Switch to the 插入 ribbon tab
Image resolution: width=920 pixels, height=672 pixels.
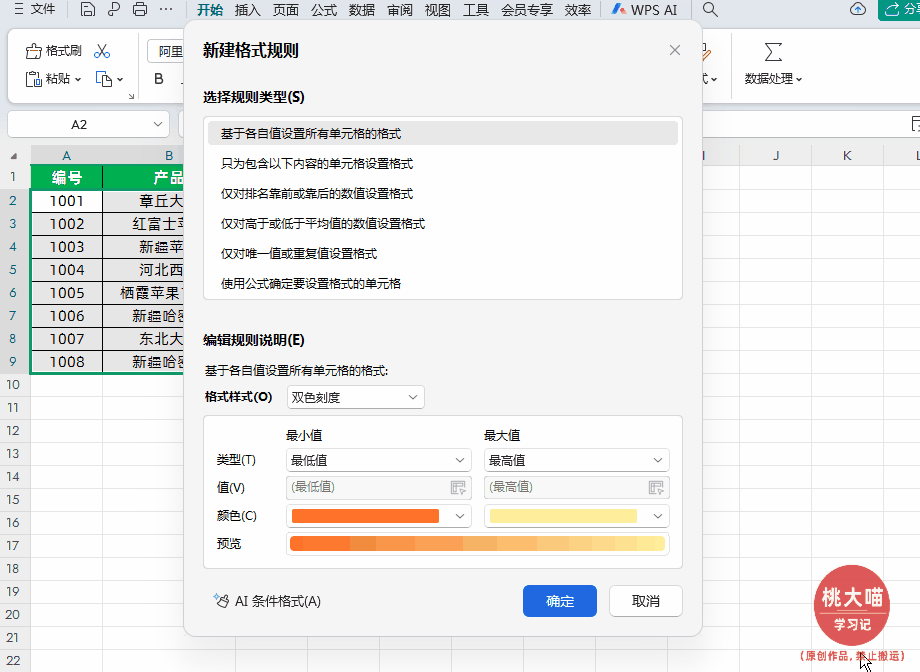[248, 10]
